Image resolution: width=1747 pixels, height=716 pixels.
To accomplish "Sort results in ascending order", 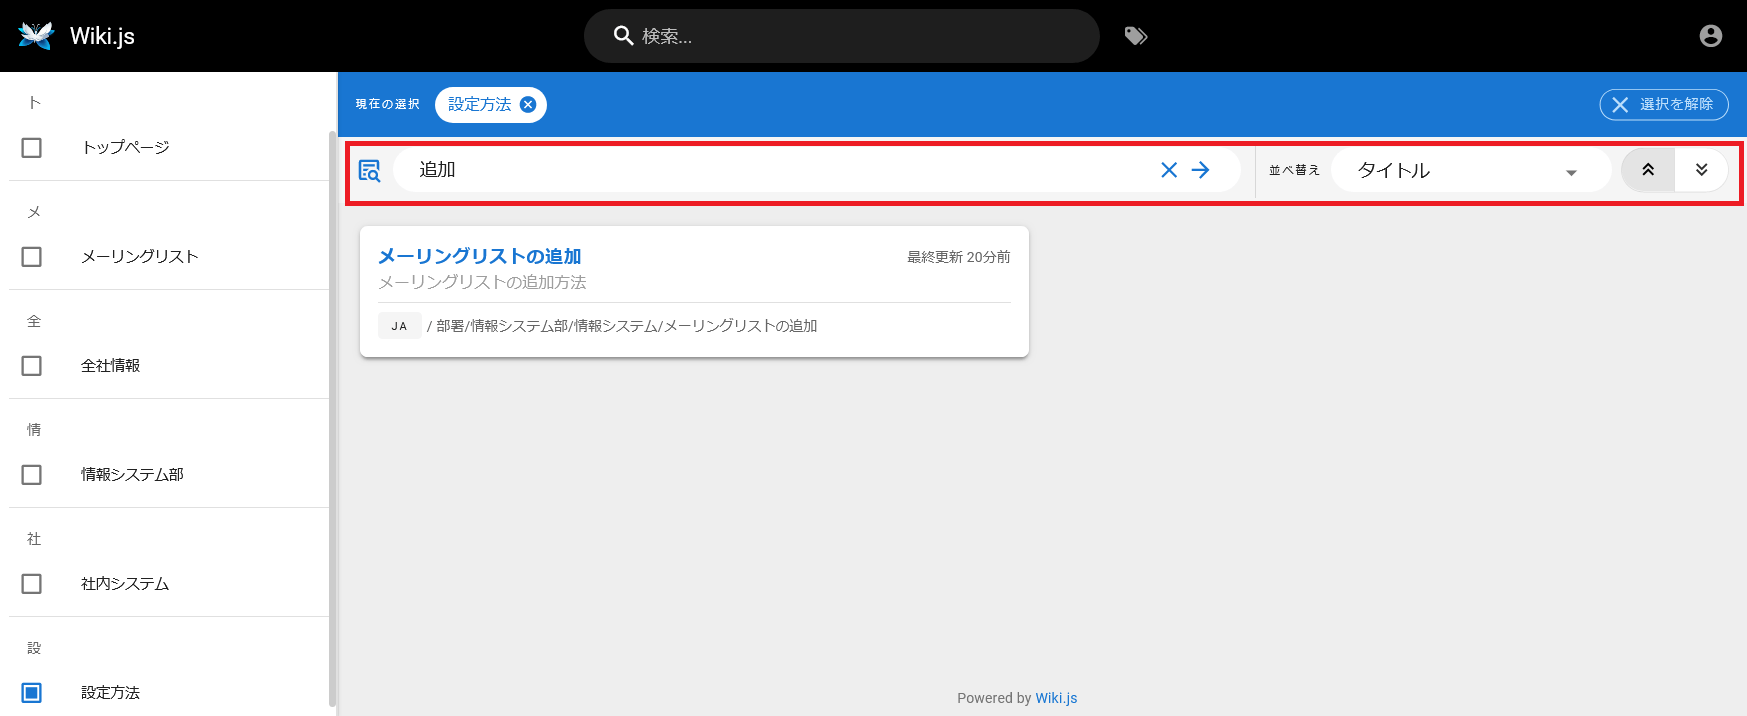I will [x=1648, y=170].
